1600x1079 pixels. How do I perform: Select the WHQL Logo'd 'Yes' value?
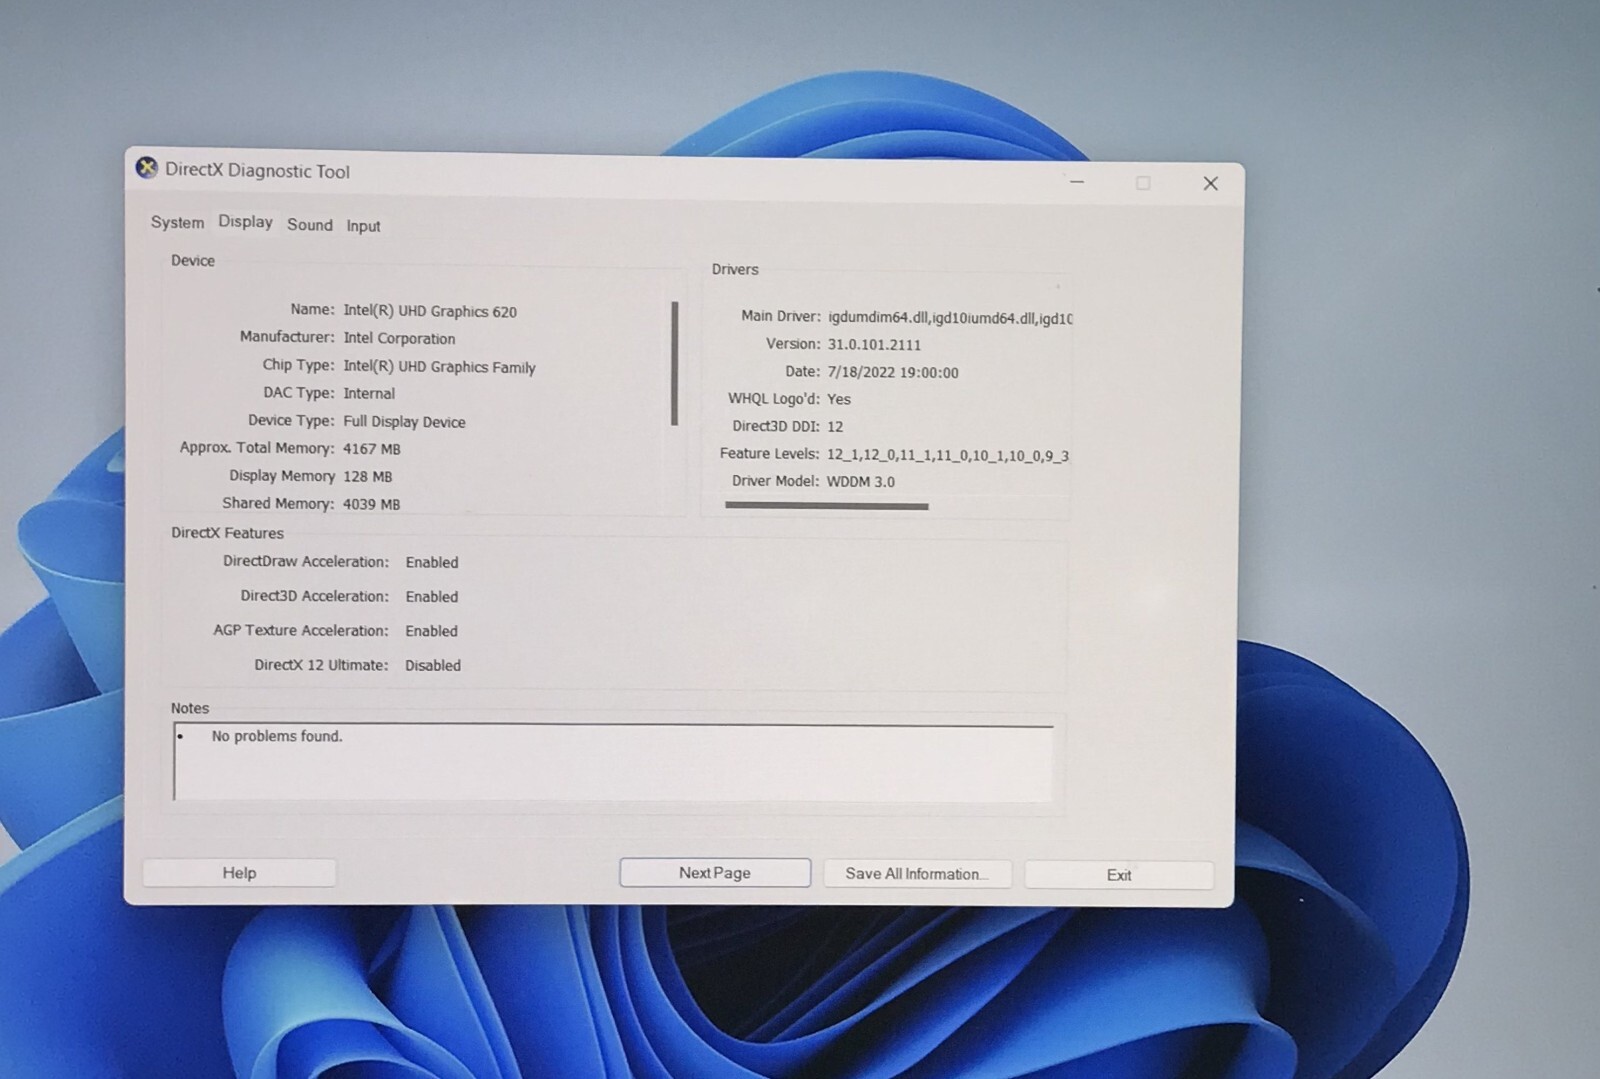coord(839,399)
